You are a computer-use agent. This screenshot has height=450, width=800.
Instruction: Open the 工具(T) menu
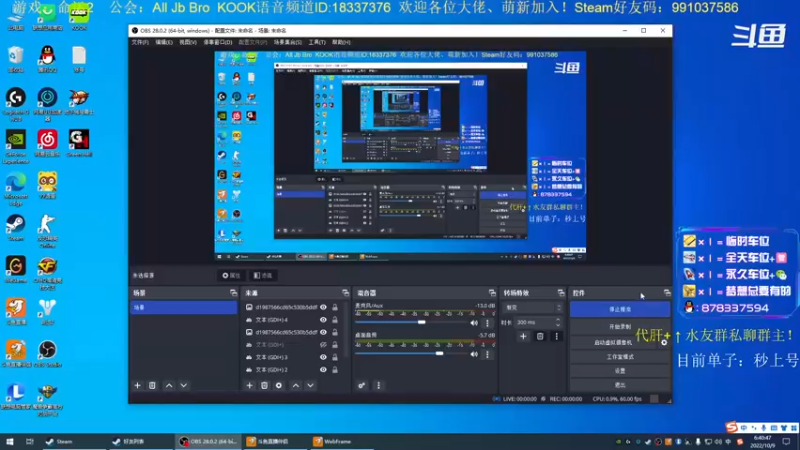[317, 42]
